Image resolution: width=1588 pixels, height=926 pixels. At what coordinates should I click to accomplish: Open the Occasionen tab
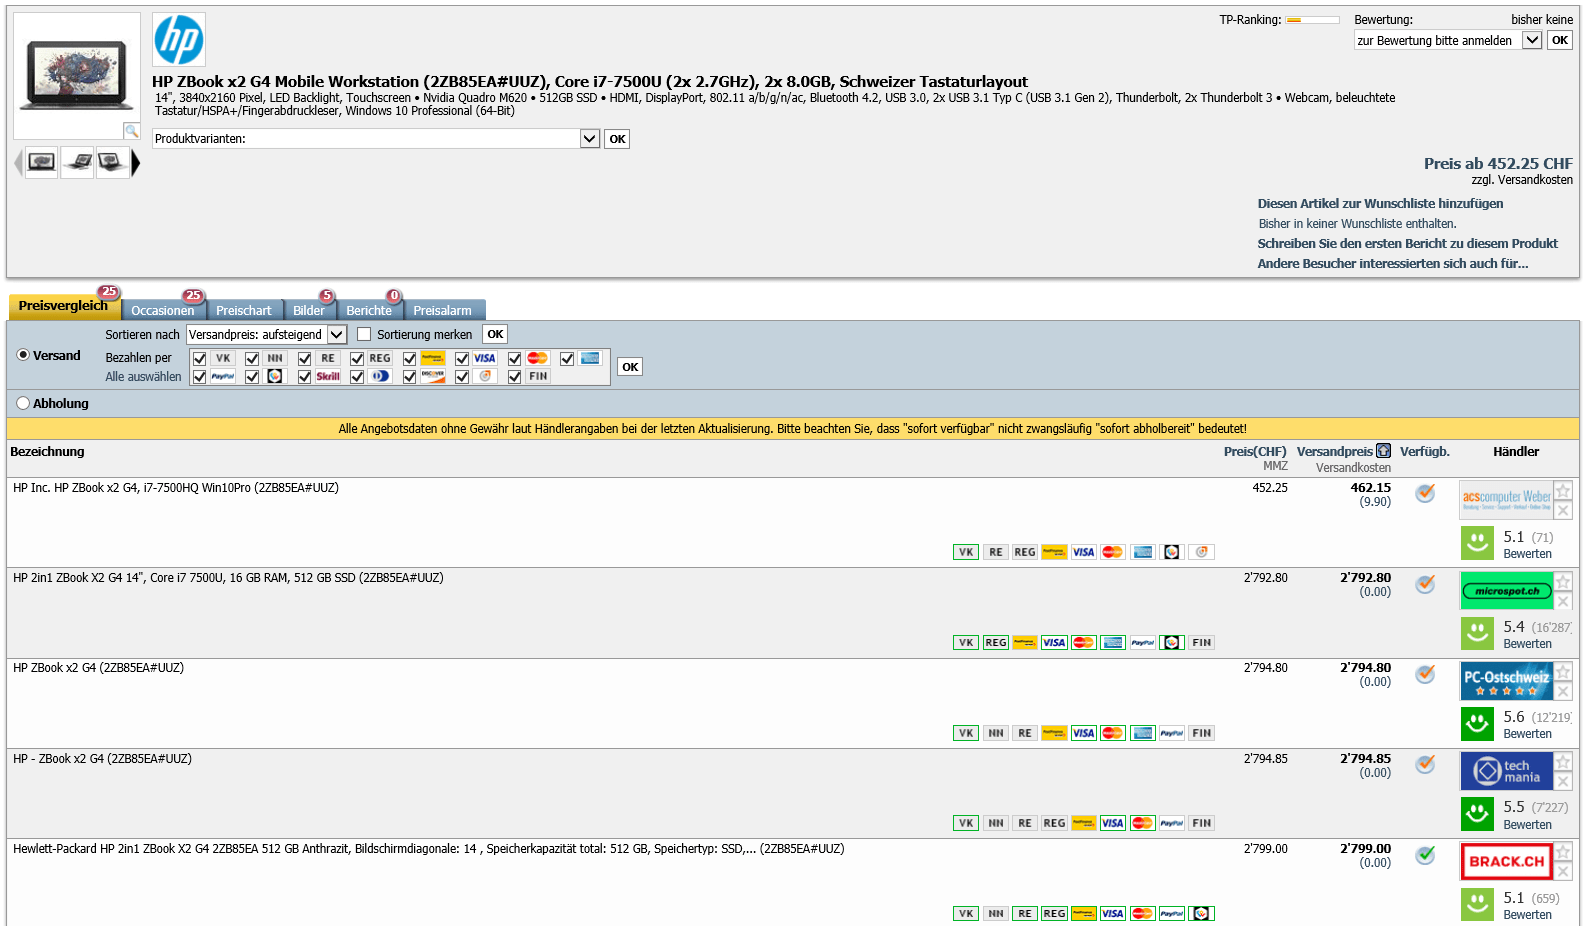click(163, 311)
